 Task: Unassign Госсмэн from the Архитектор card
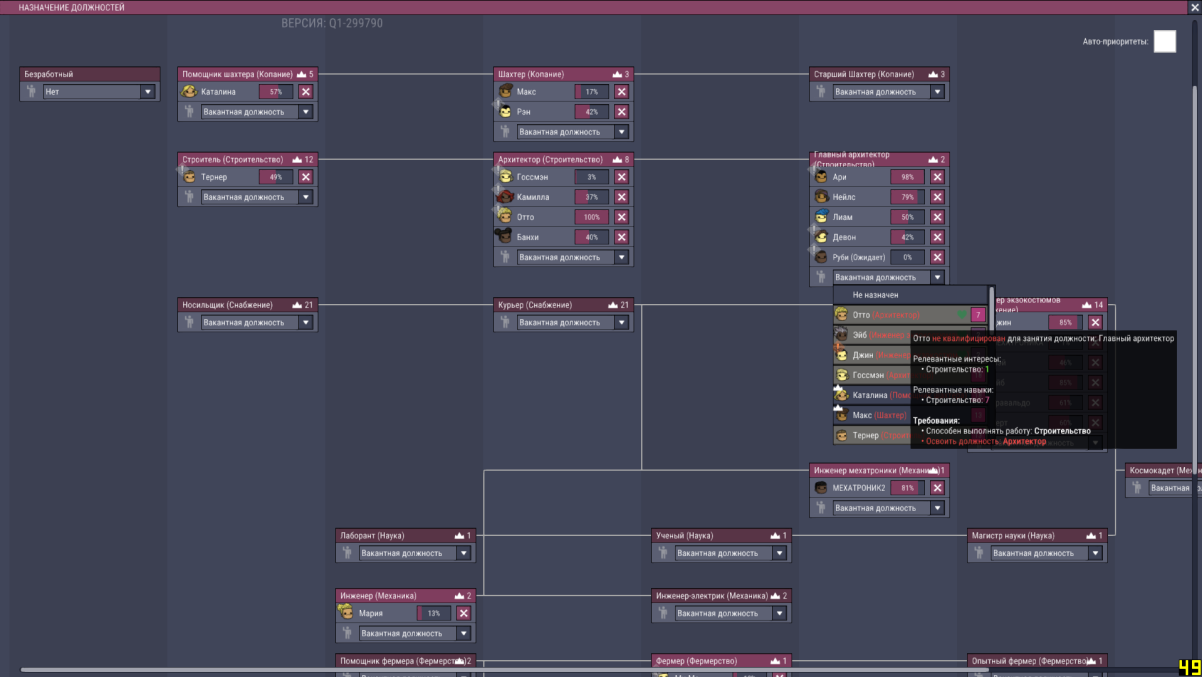pyautogui.click(x=622, y=177)
